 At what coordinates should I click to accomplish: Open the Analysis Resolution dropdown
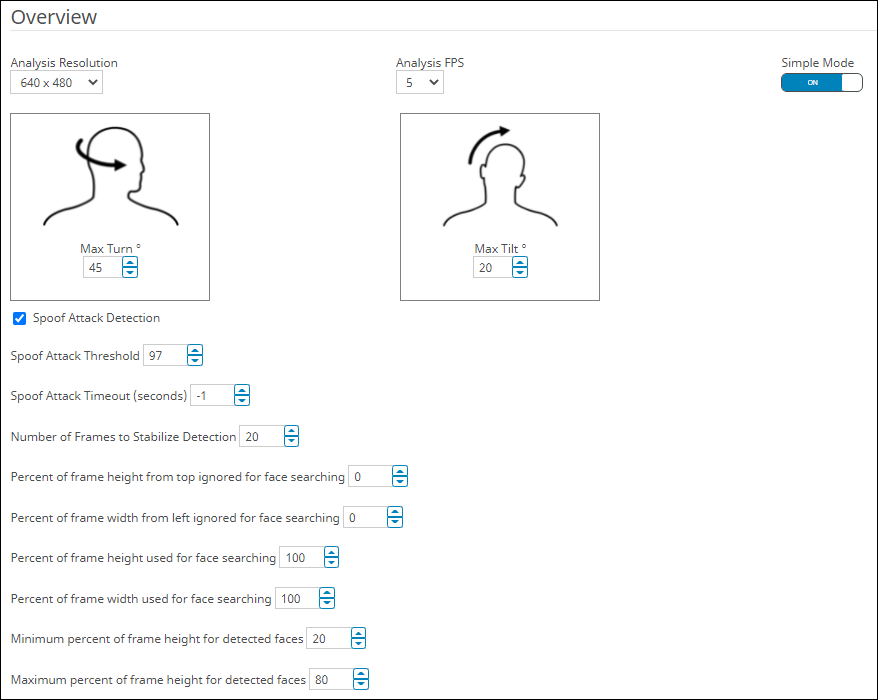pos(57,82)
